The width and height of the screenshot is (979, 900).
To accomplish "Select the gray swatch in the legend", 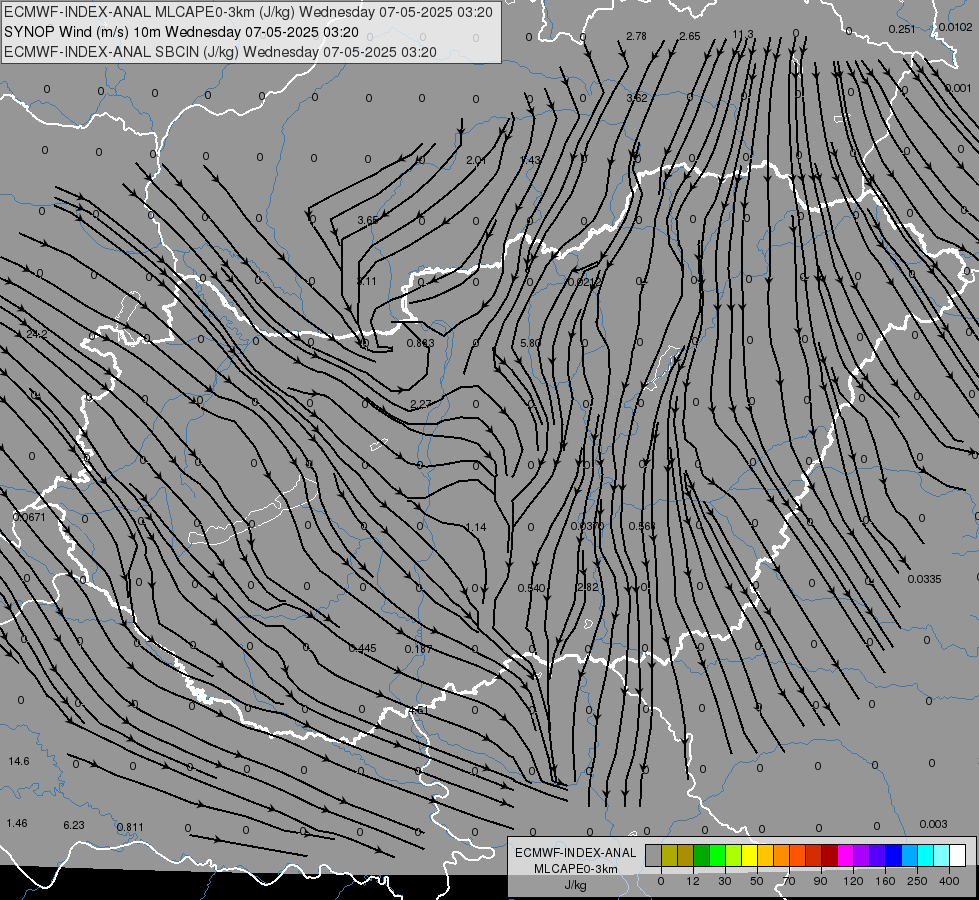I will coord(653,856).
